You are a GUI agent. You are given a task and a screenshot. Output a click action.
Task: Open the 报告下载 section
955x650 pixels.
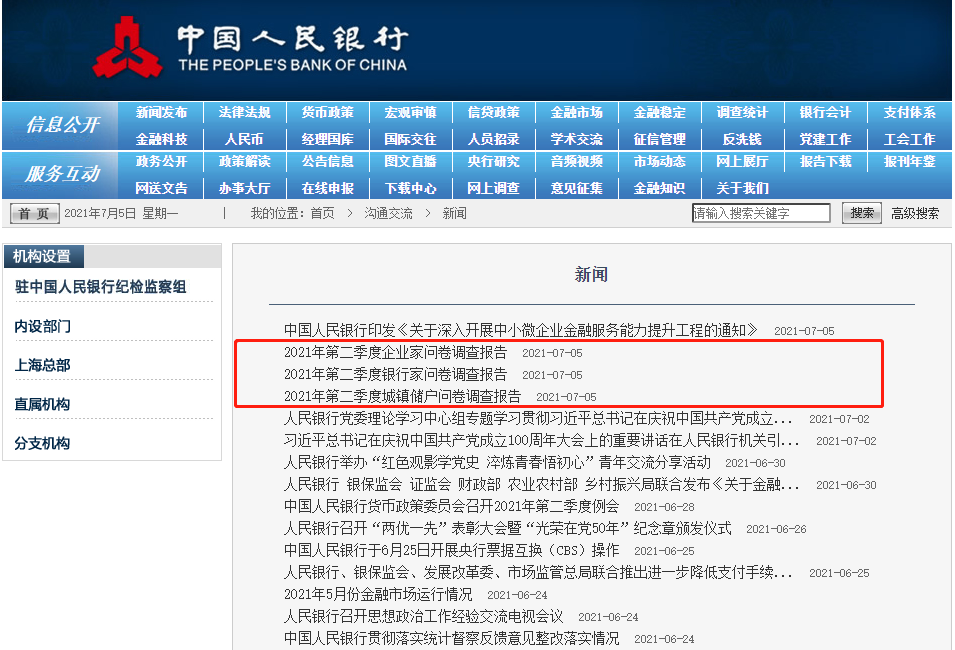(825, 162)
